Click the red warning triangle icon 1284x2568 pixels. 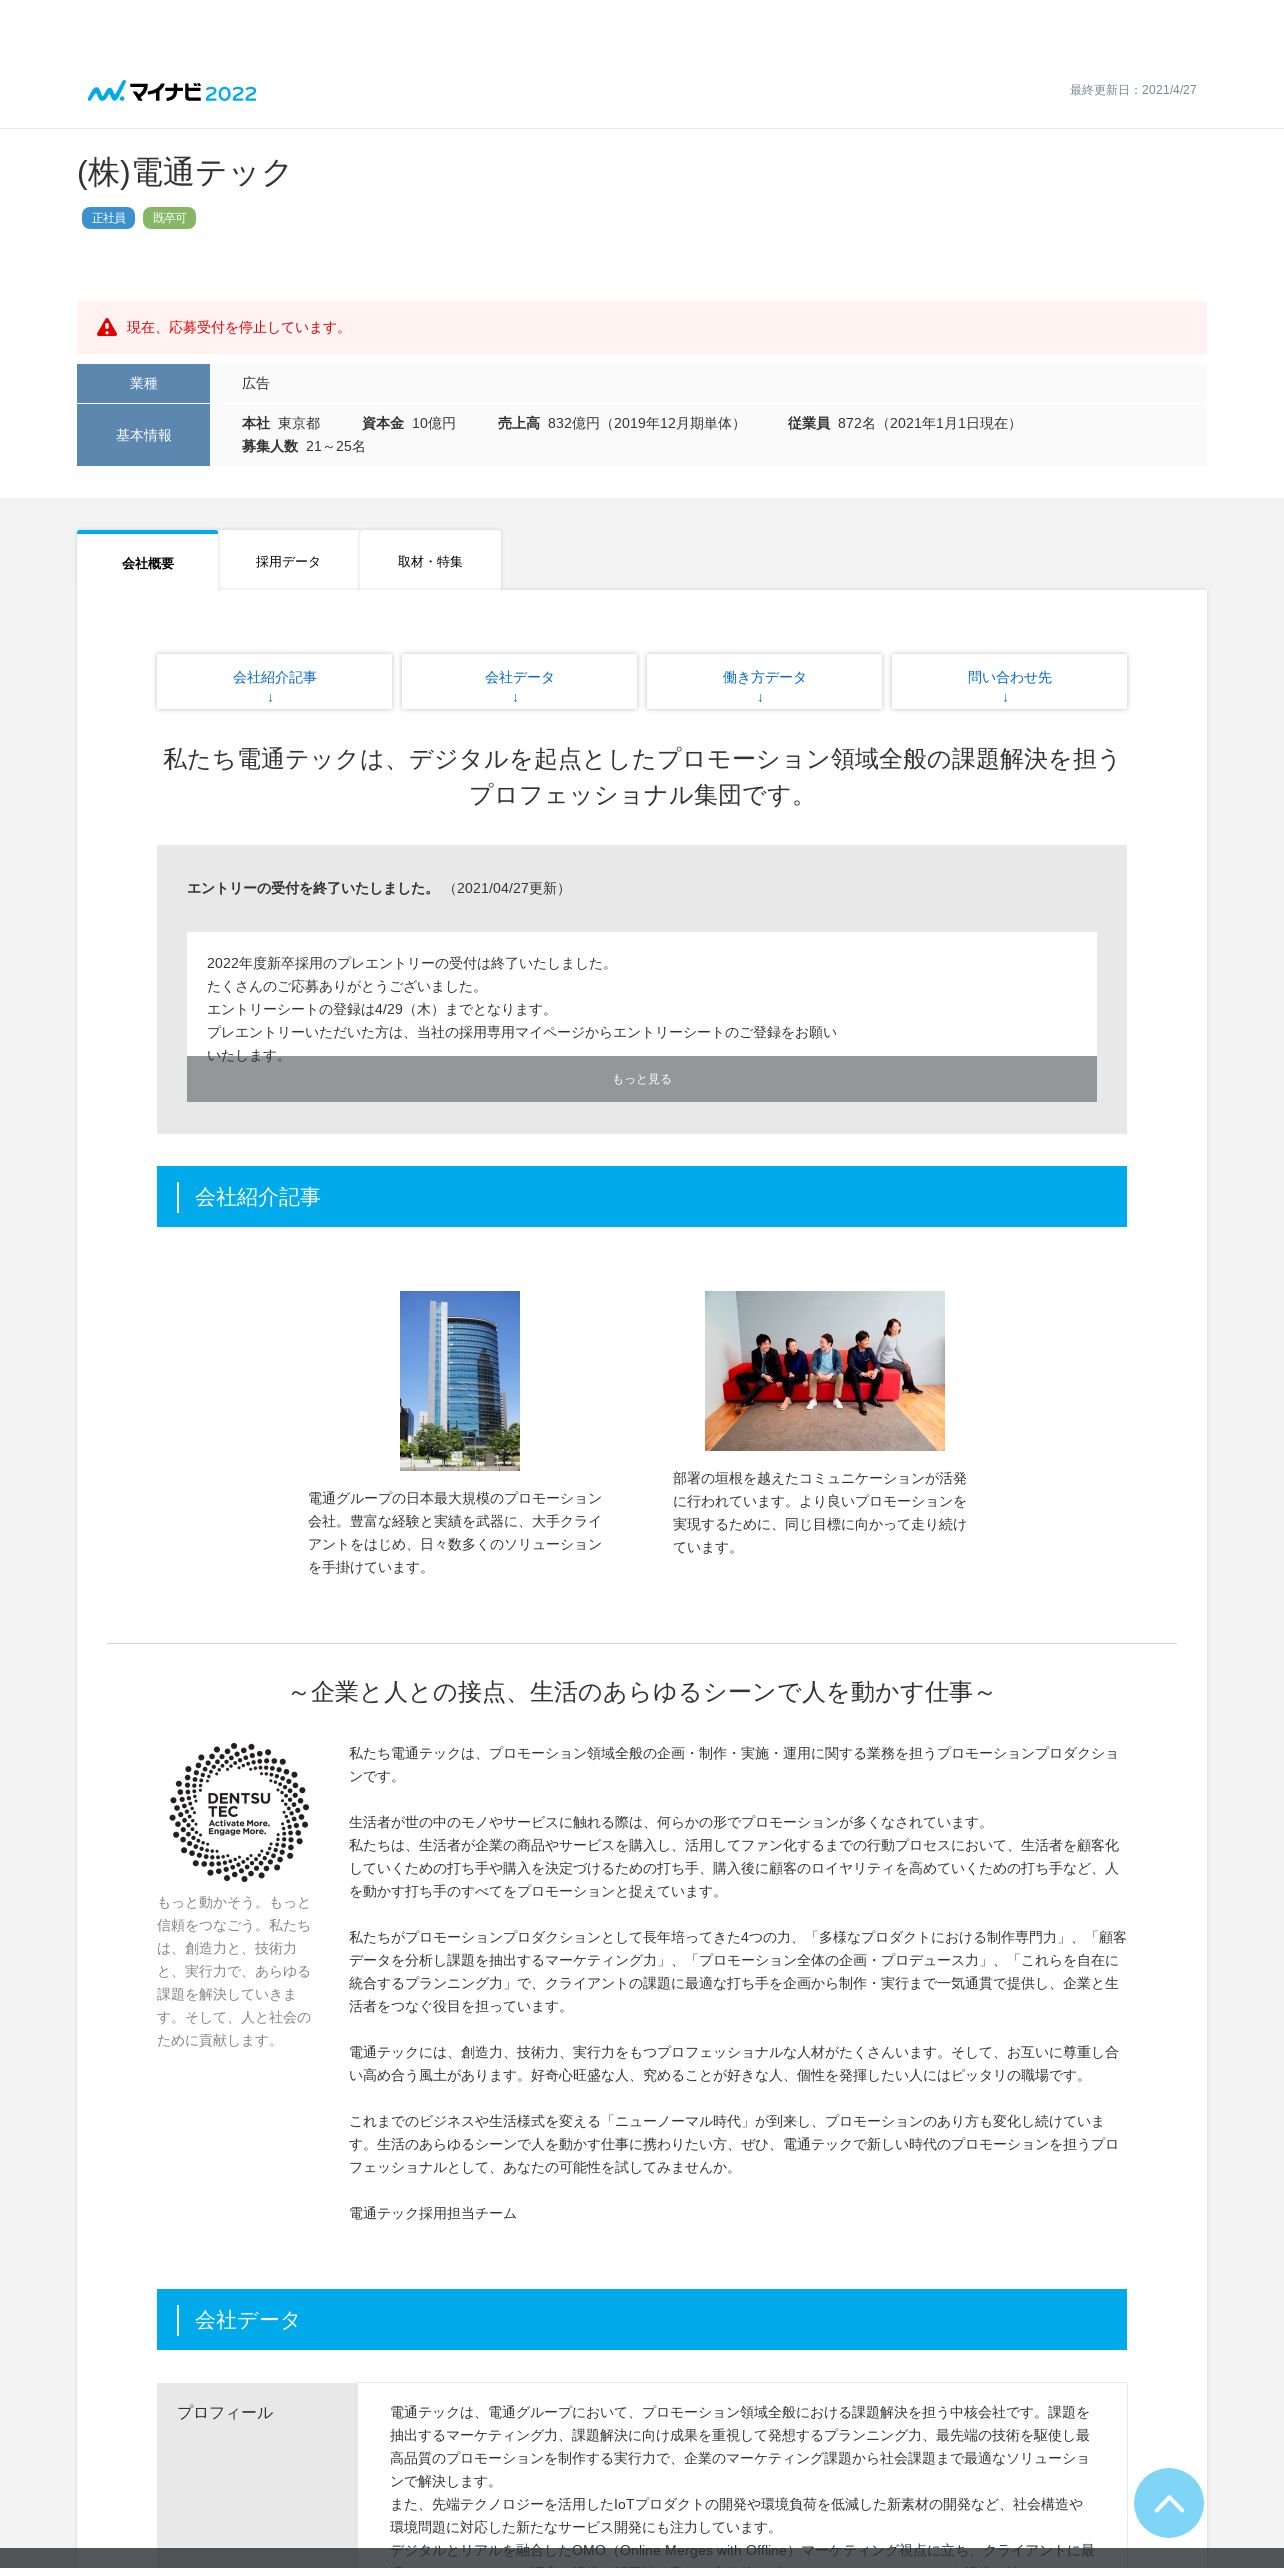(x=107, y=327)
